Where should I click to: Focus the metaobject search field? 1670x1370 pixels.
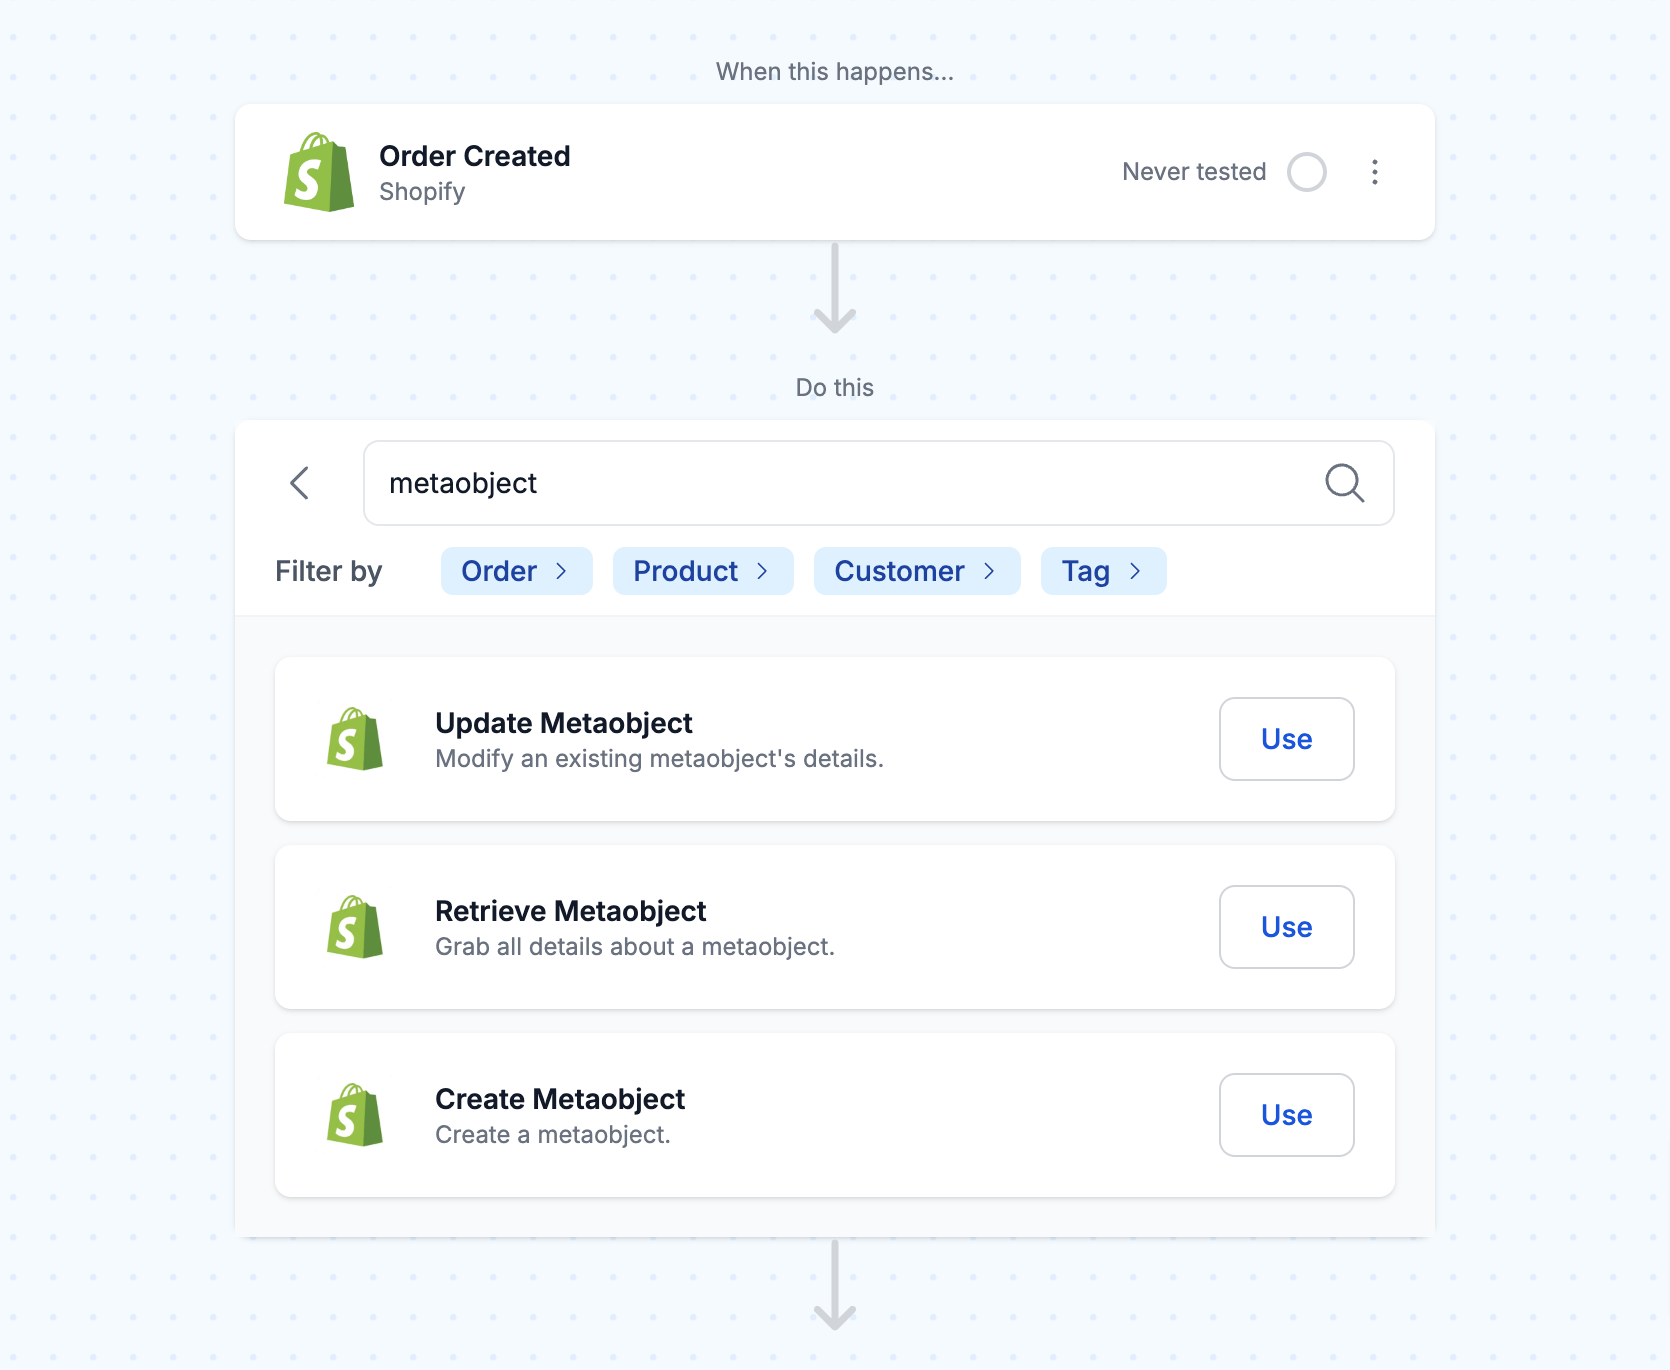click(879, 483)
